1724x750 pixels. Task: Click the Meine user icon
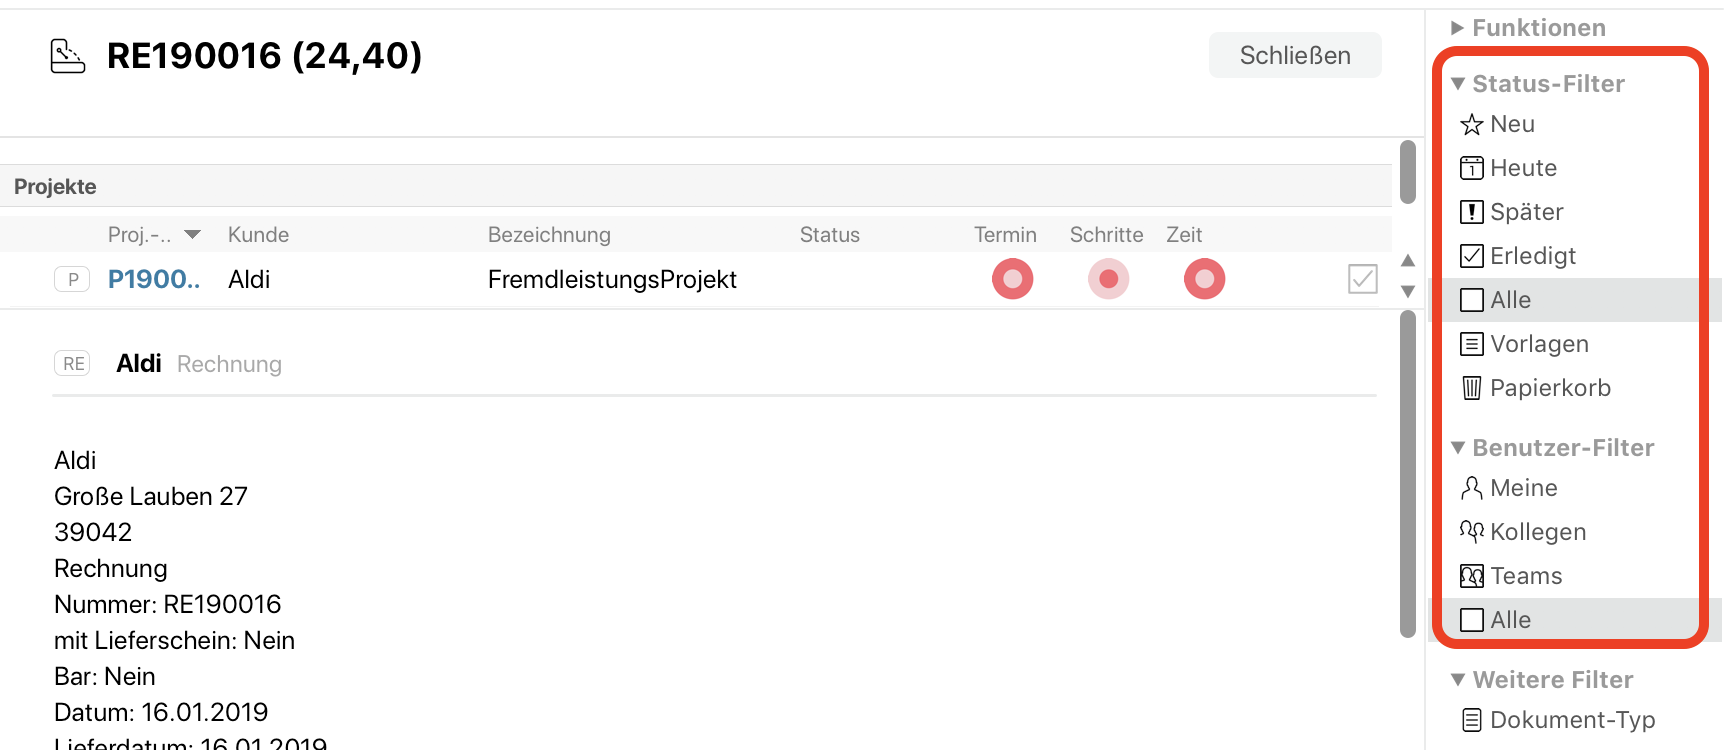click(x=1471, y=488)
